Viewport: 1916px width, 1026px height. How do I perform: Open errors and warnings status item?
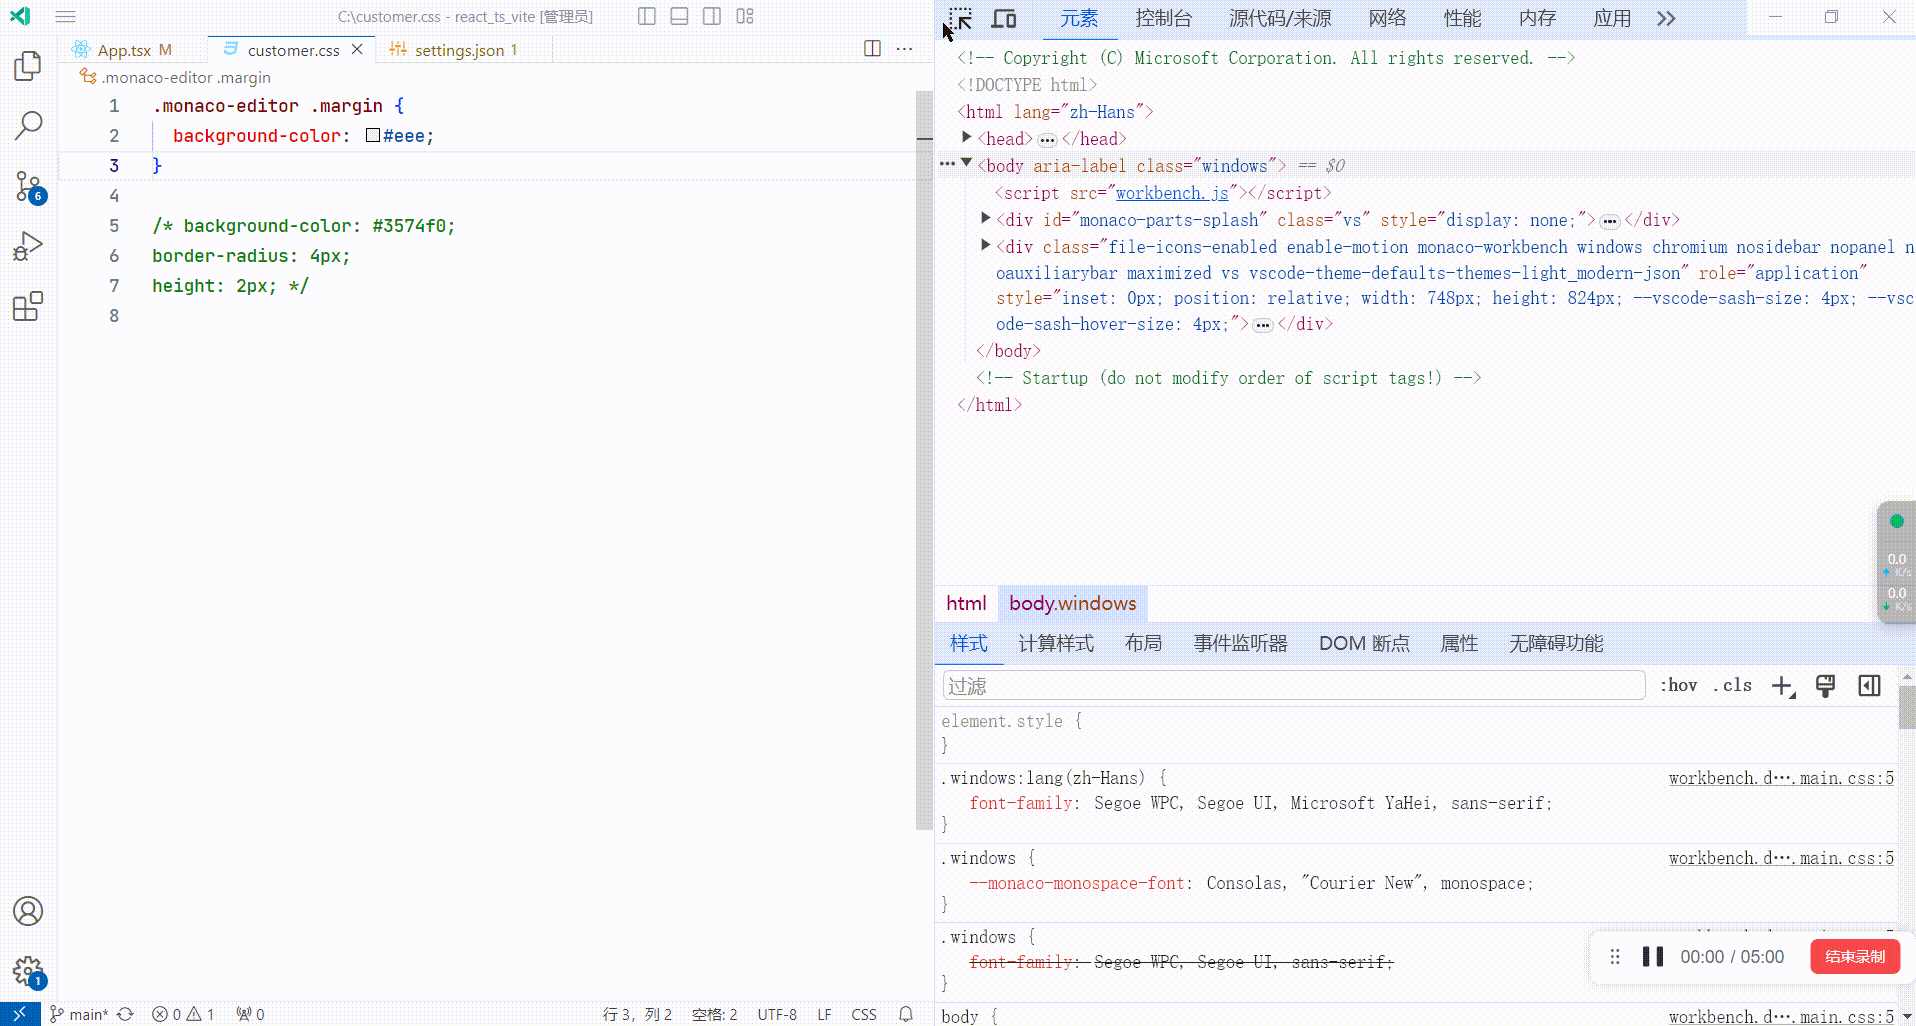coord(183,1014)
